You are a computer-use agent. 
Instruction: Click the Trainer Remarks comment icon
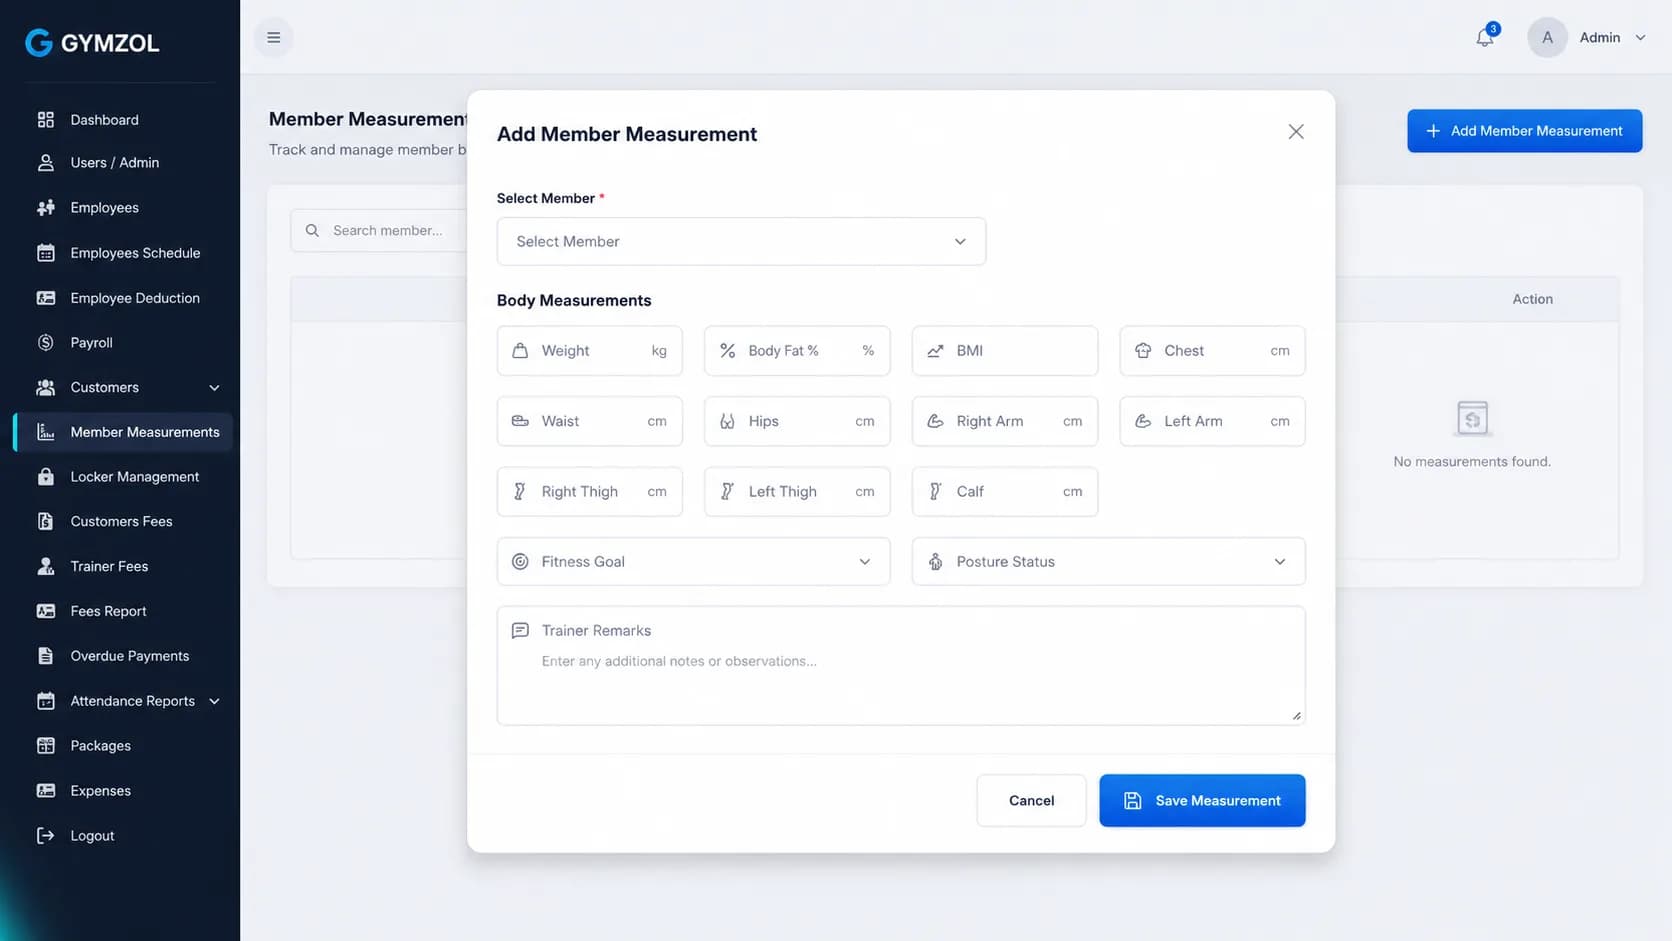(520, 631)
